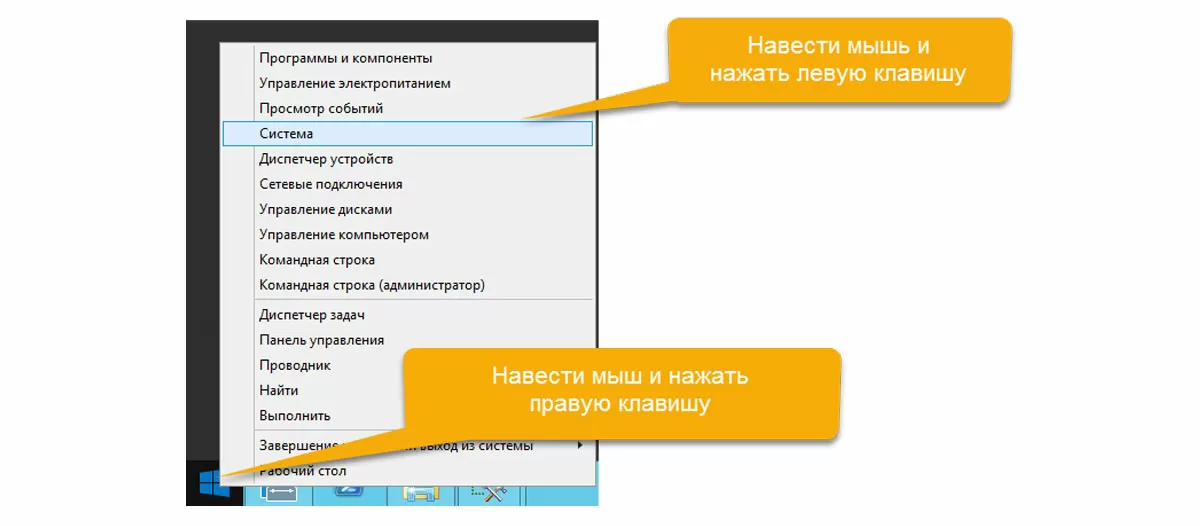The width and height of the screenshot is (1200, 526).
Task: Click the tools taskbar icon with wrench
Action: pos(490,493)
